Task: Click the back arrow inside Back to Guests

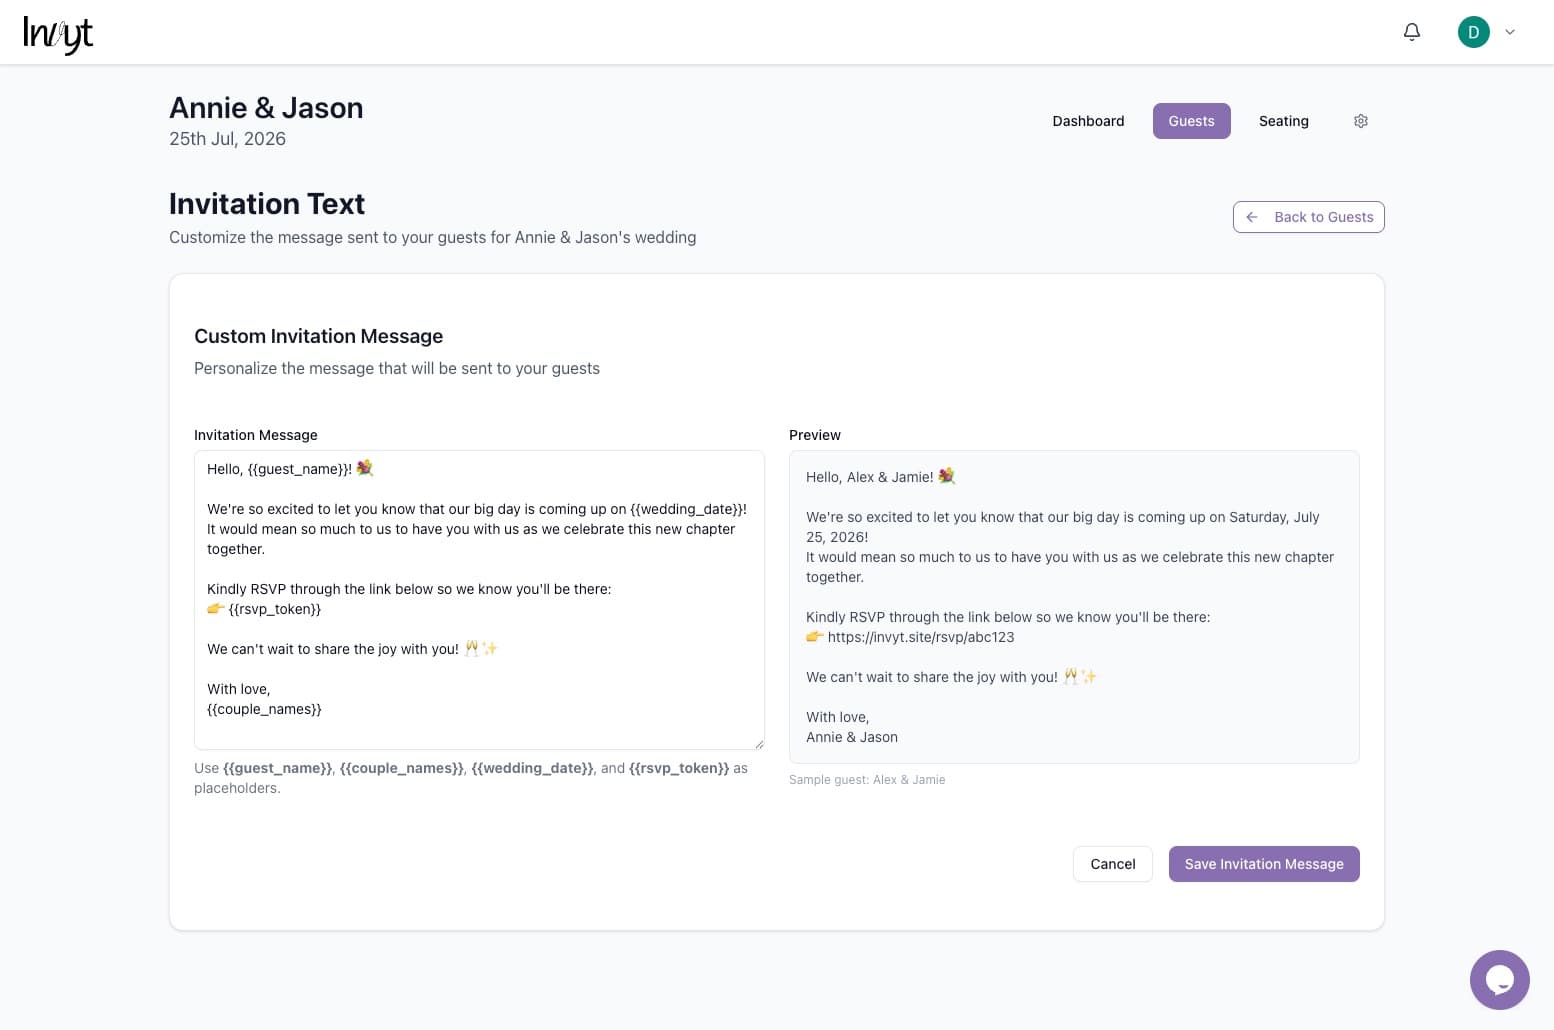Action: [x=1252, y=217]
